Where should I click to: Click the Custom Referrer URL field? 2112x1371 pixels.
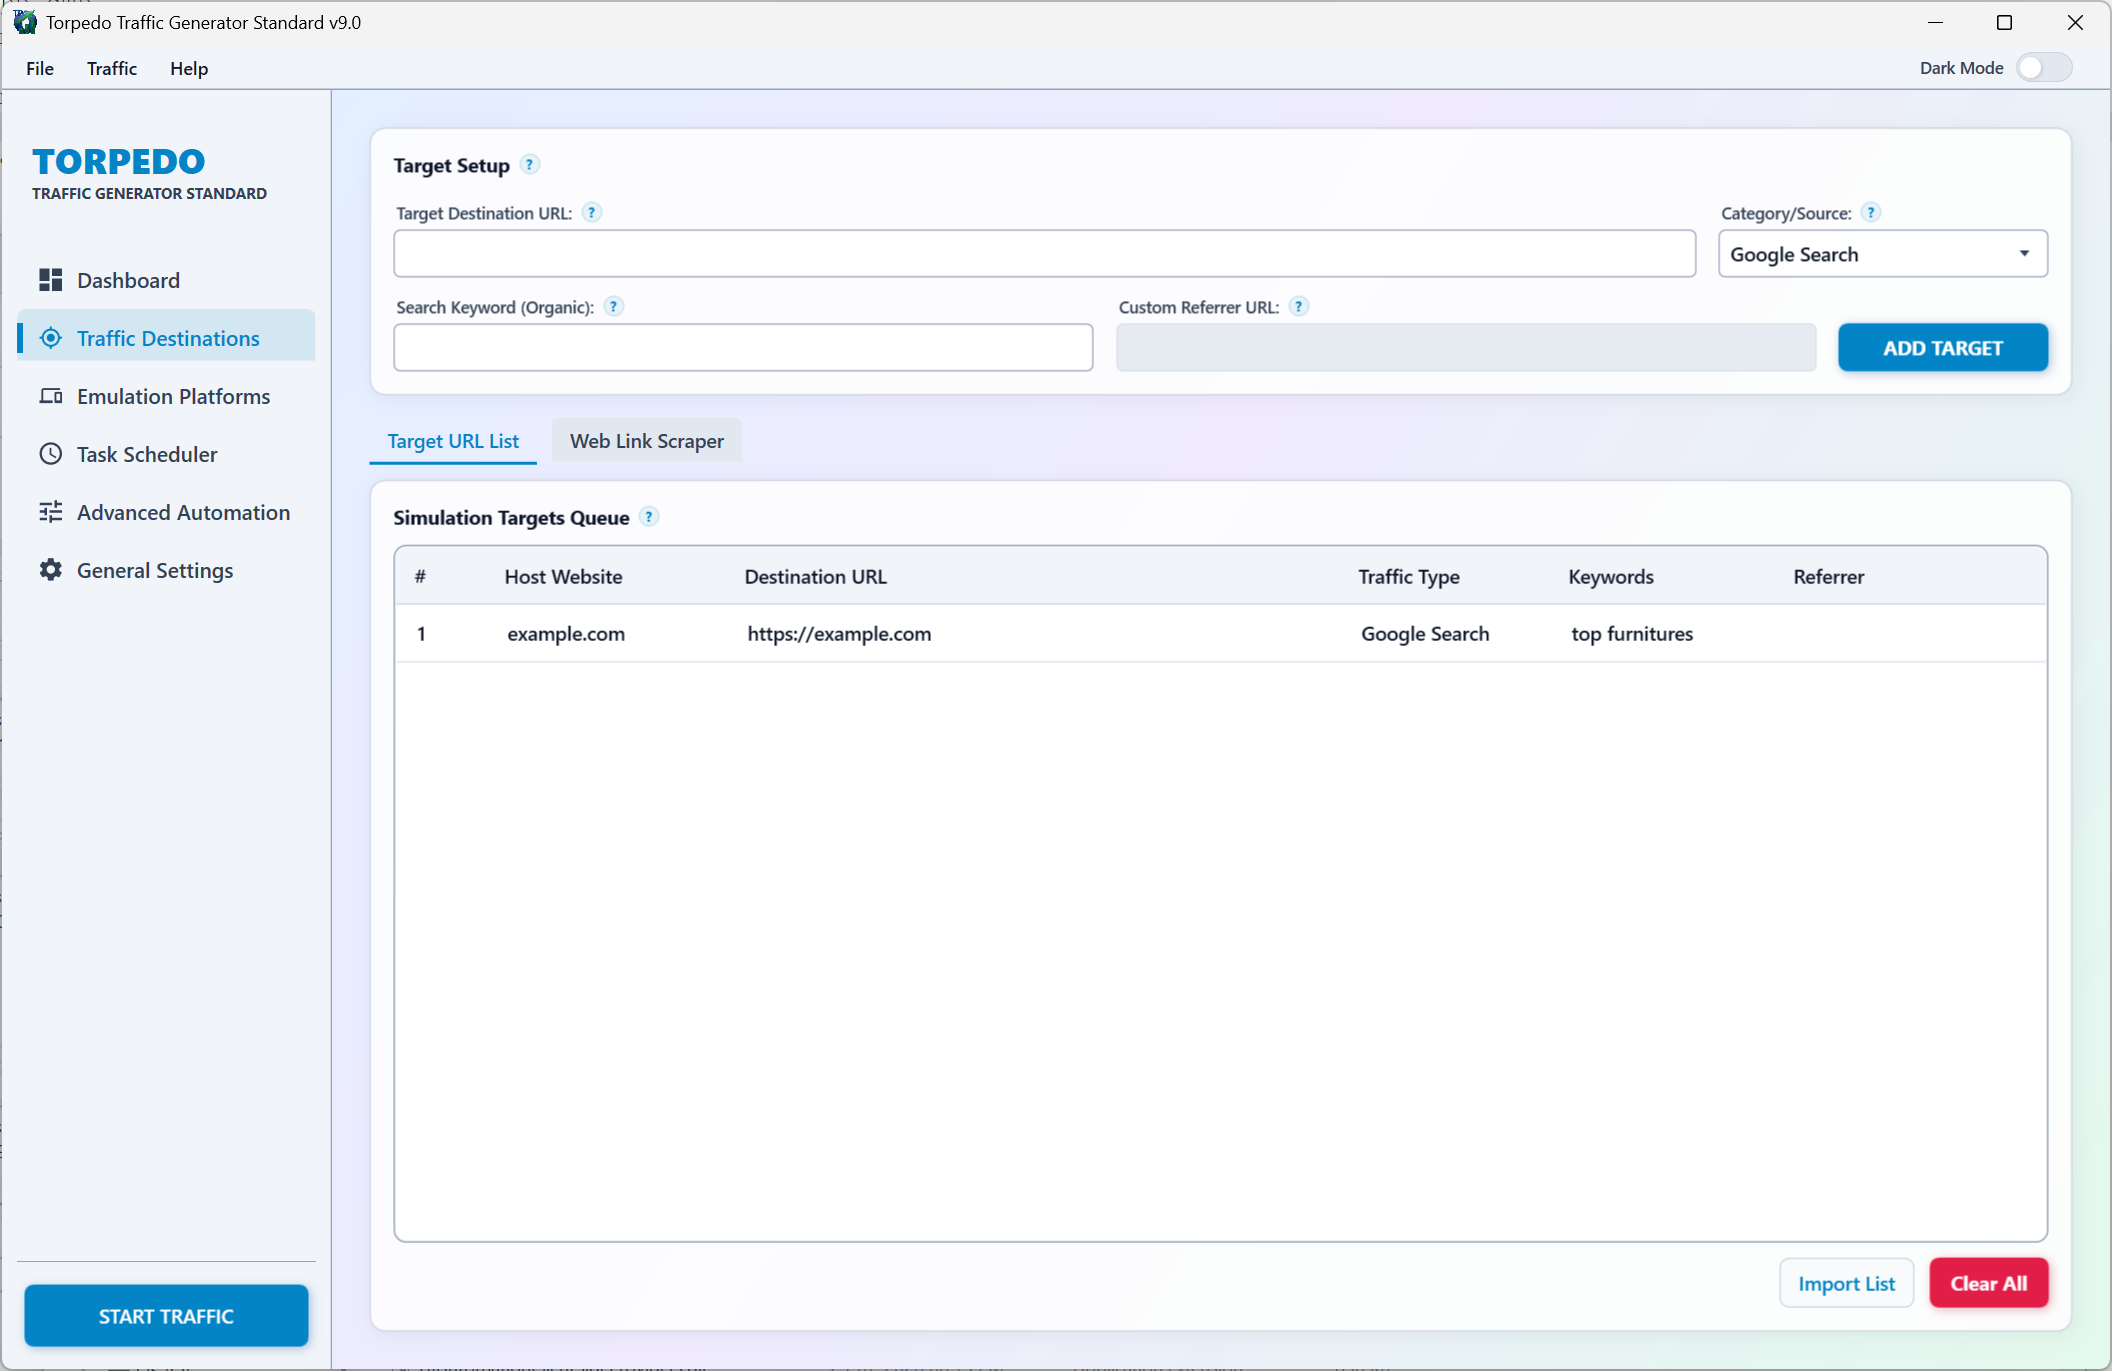[x=1466, y=348]
